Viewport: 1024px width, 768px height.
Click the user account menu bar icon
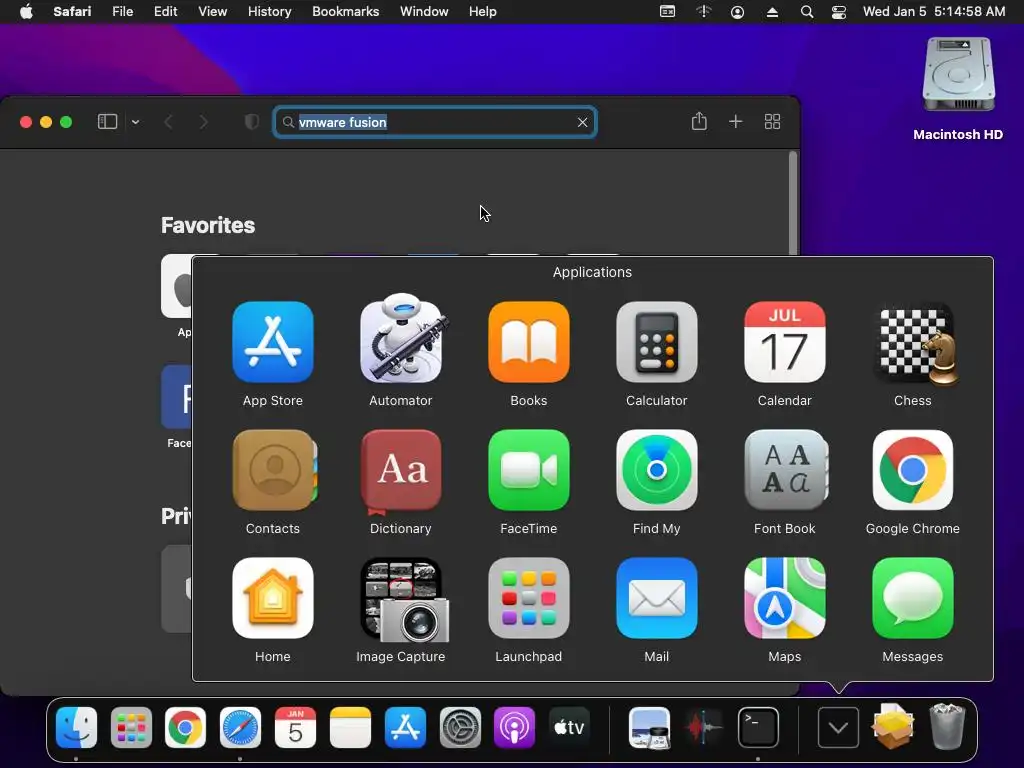(737, 12)
